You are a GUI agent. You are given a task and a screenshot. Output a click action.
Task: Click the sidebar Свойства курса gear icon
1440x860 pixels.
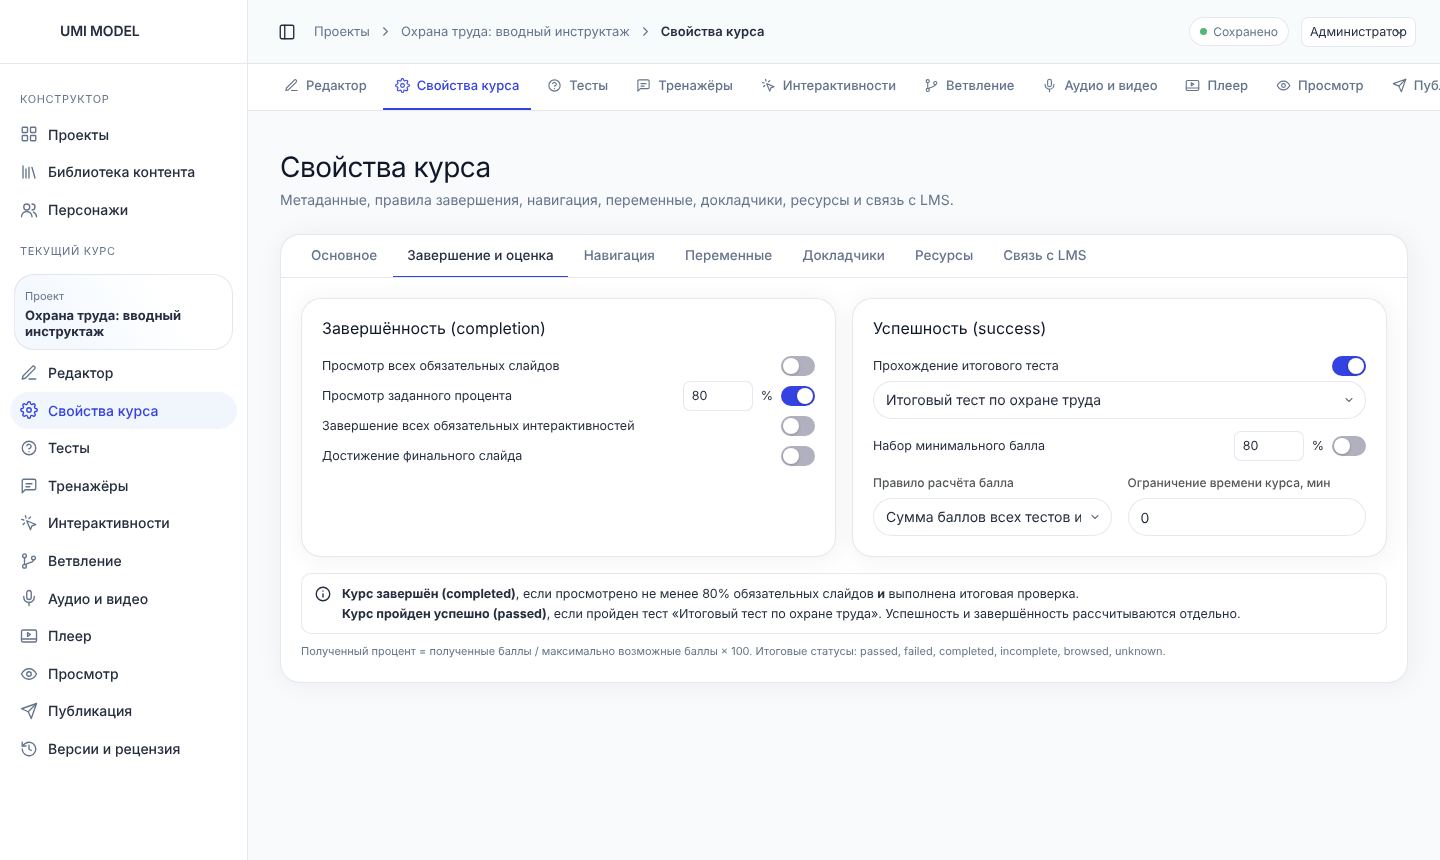point(29,411)
